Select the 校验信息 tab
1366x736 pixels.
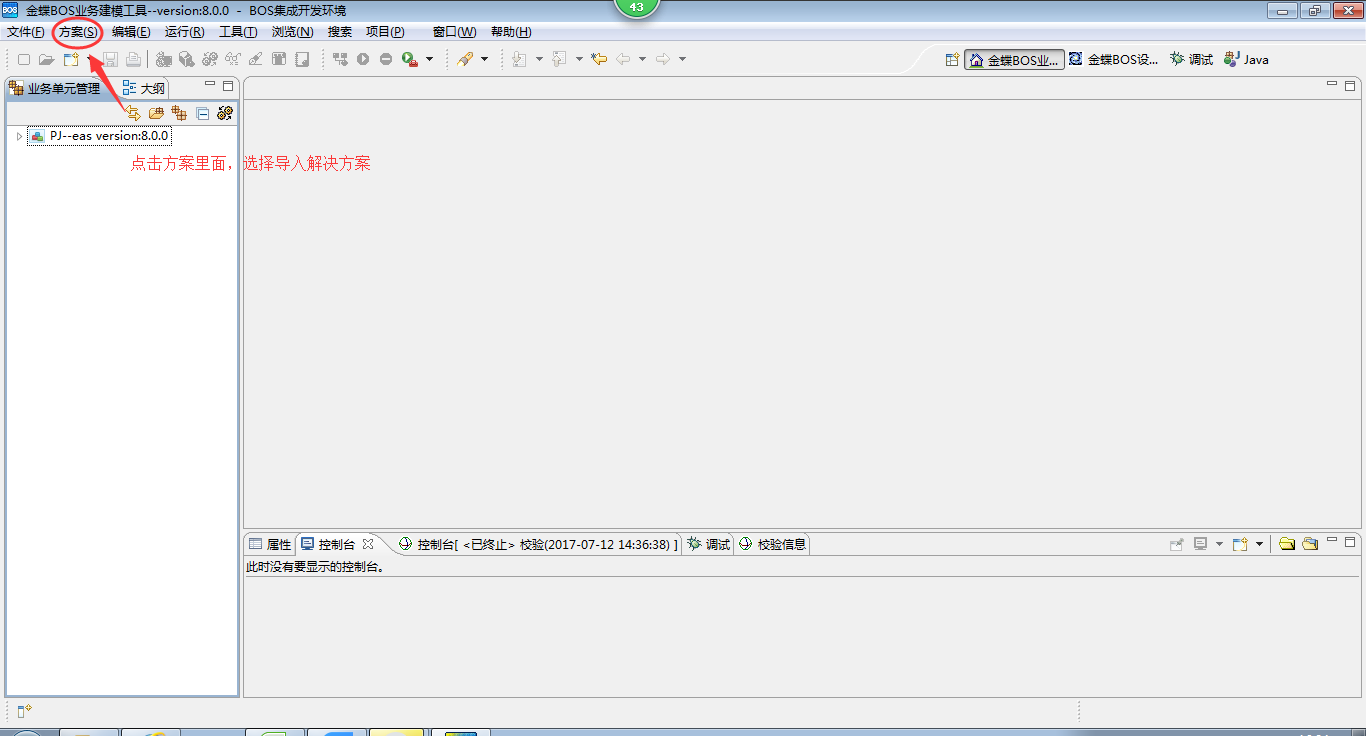[772, 544]
